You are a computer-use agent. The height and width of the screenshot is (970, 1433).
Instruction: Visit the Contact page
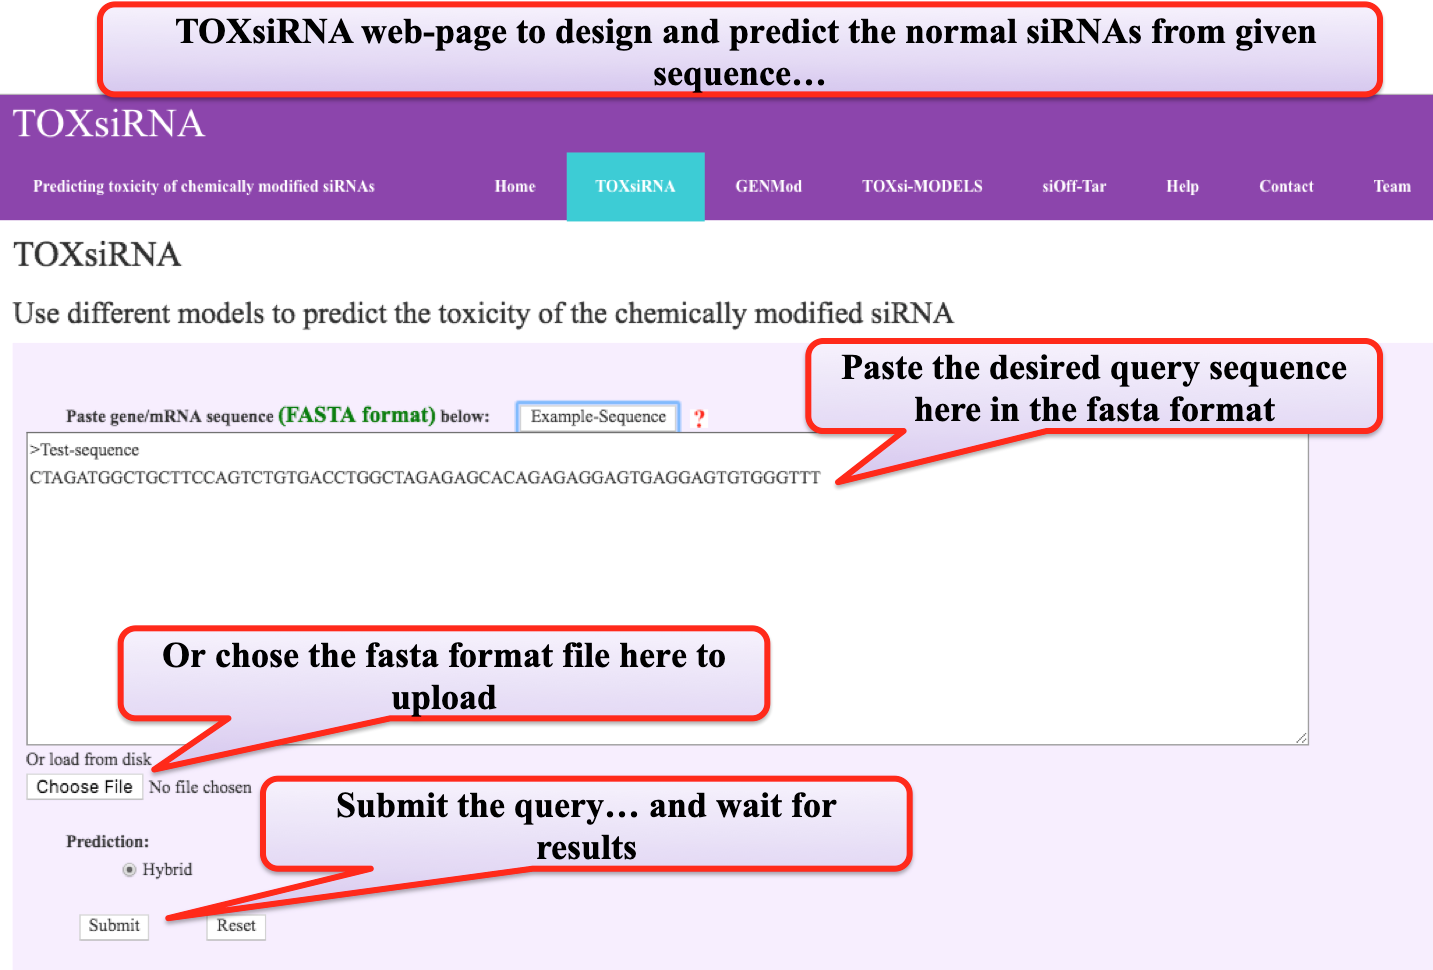(1286, 187)
